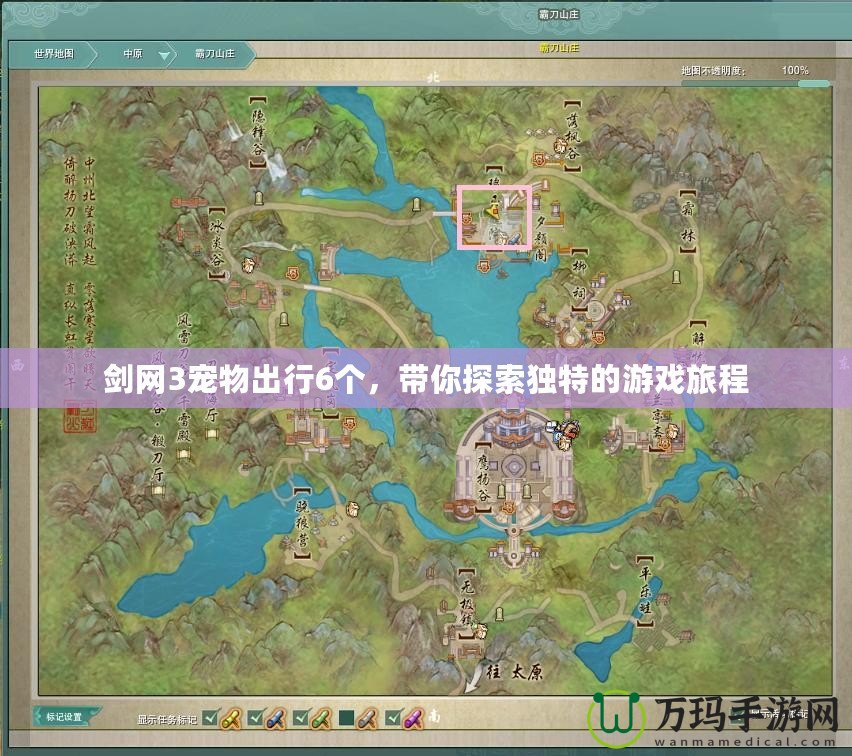This screenshot has height=756, width=852.
Task: Expand the 中原 dropdown arrow
Action: pos(164,55)
